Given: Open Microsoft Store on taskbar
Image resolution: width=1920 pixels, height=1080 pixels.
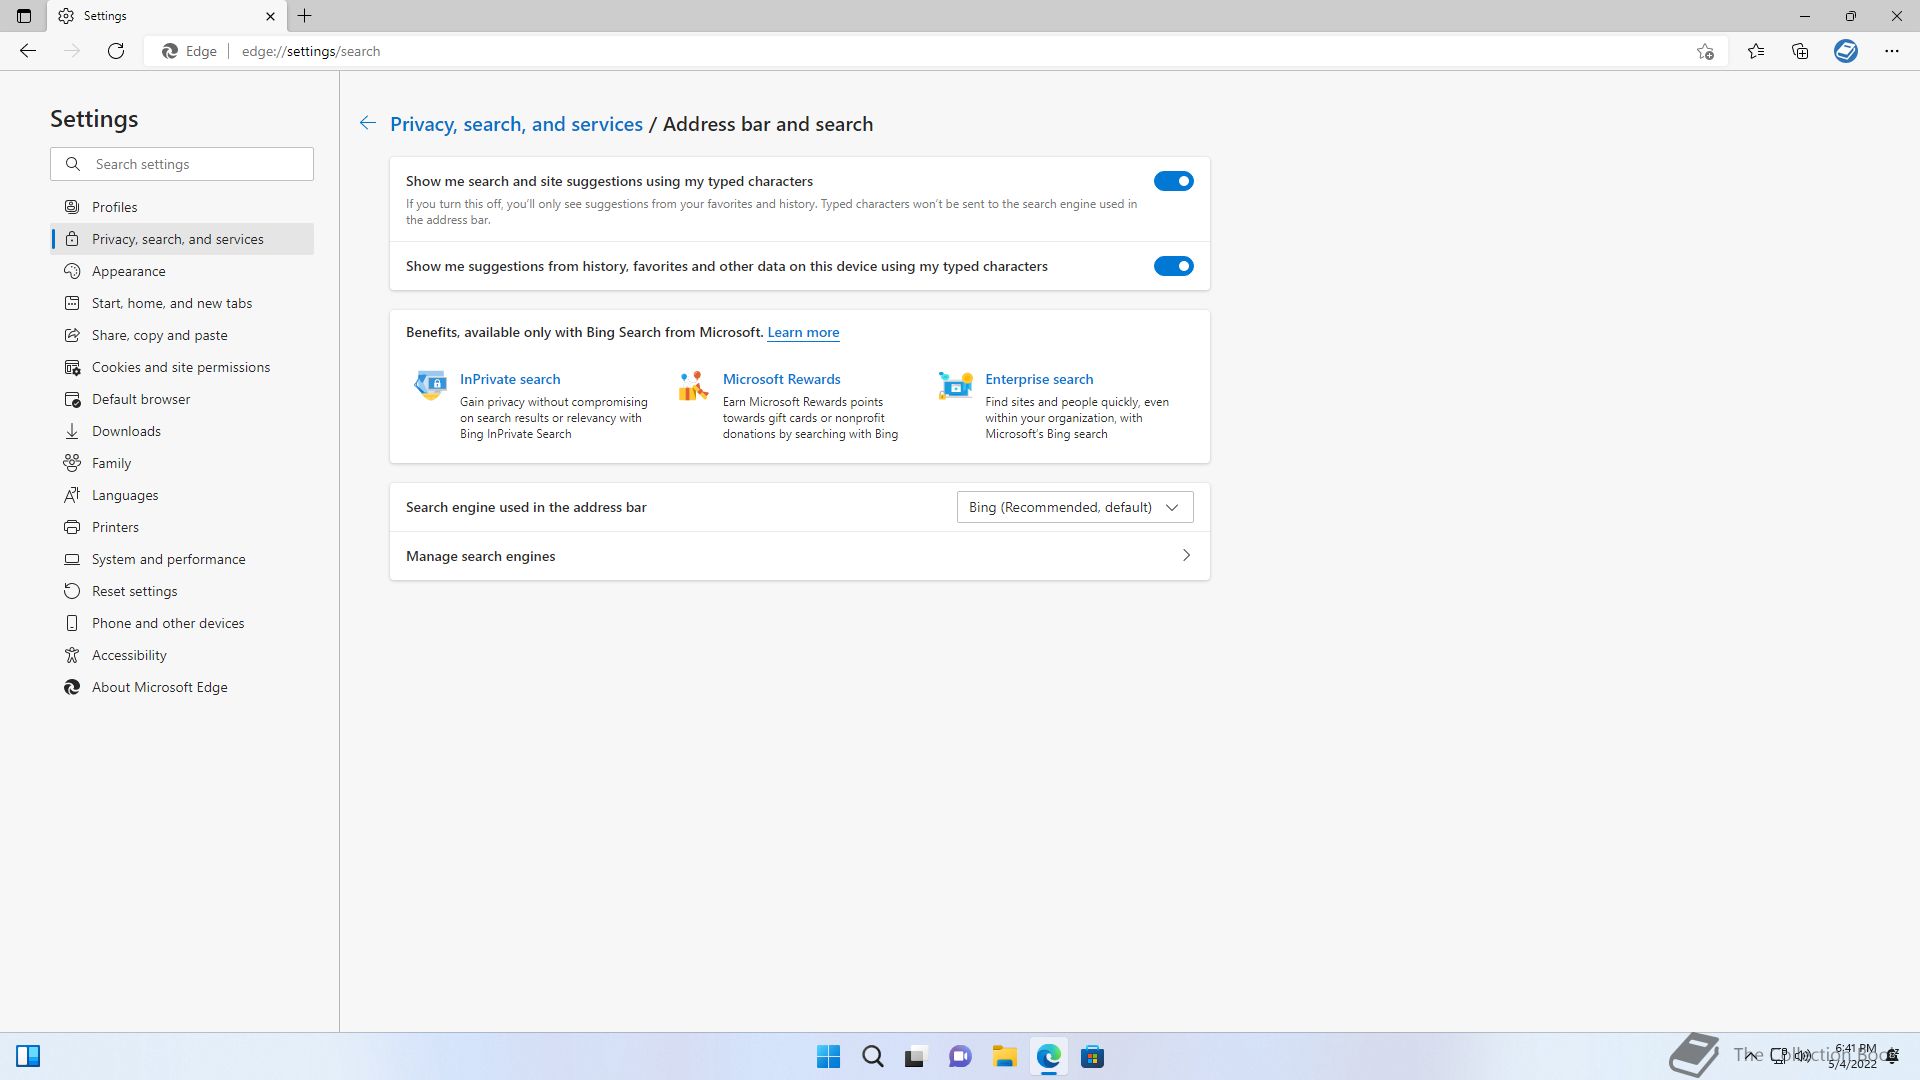Looking at the screenshot, I should [x=1092, y=1057].
